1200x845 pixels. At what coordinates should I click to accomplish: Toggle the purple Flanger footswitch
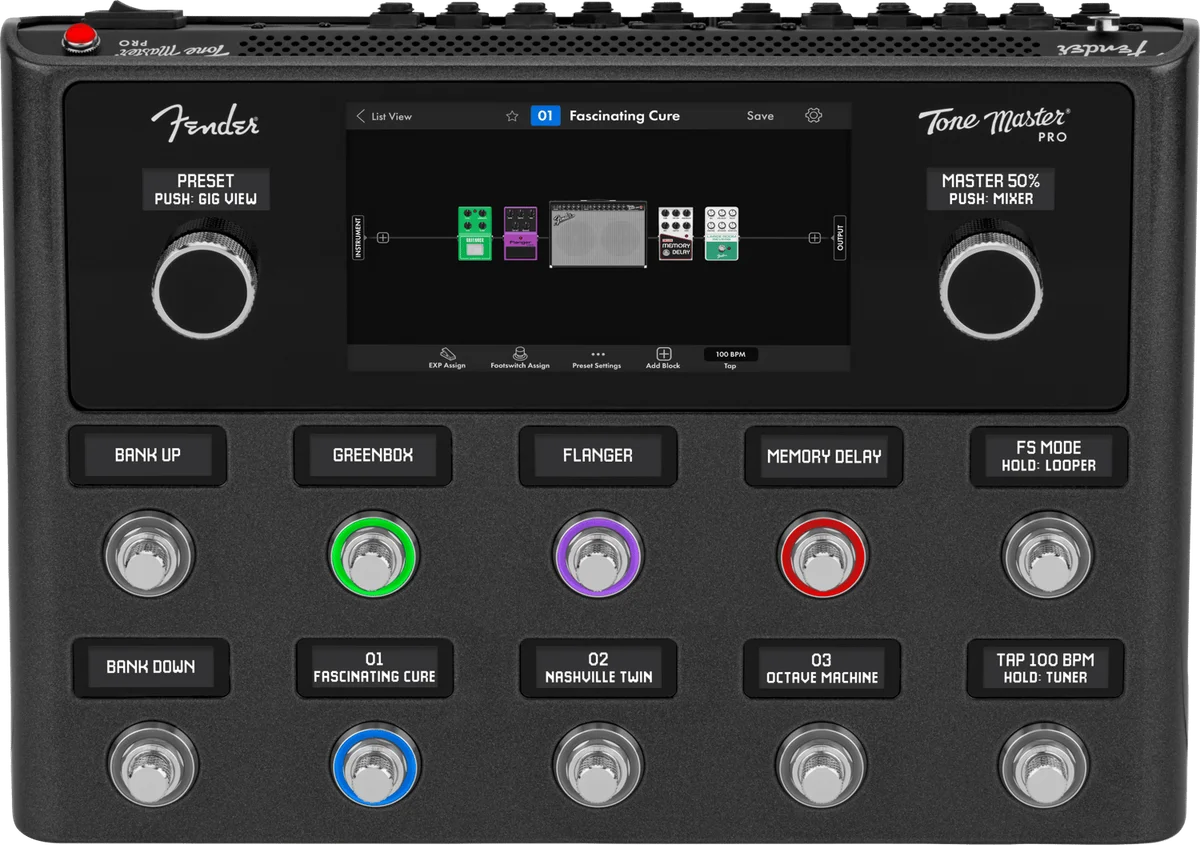pyautogui.click(x=597, y=555)
